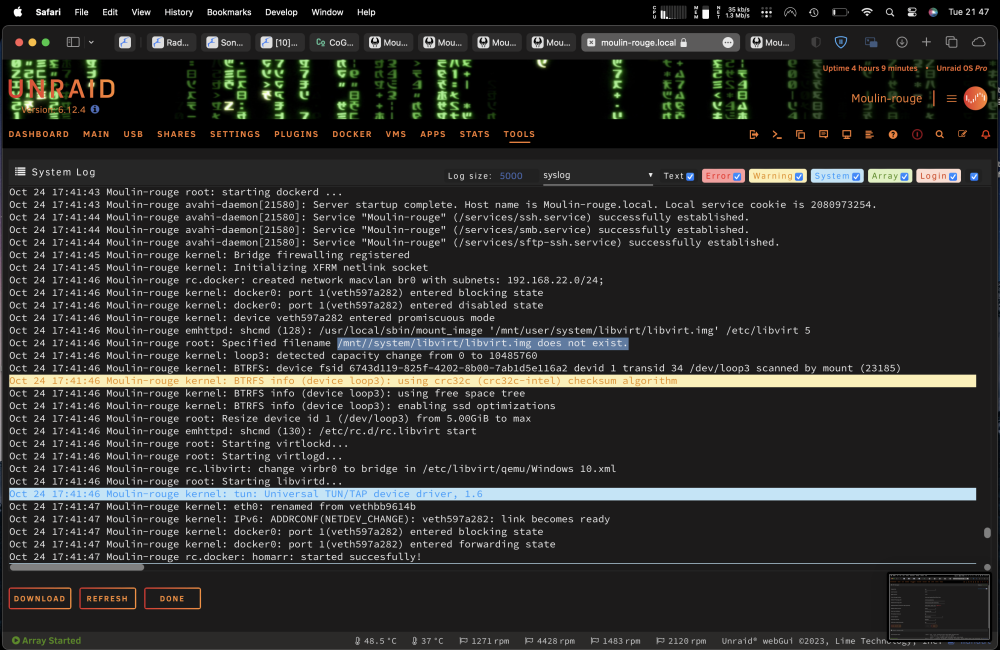Viewport: 1000px width, 650px height.
Task: Open the web terminal icon
Action: pos(777,135)
